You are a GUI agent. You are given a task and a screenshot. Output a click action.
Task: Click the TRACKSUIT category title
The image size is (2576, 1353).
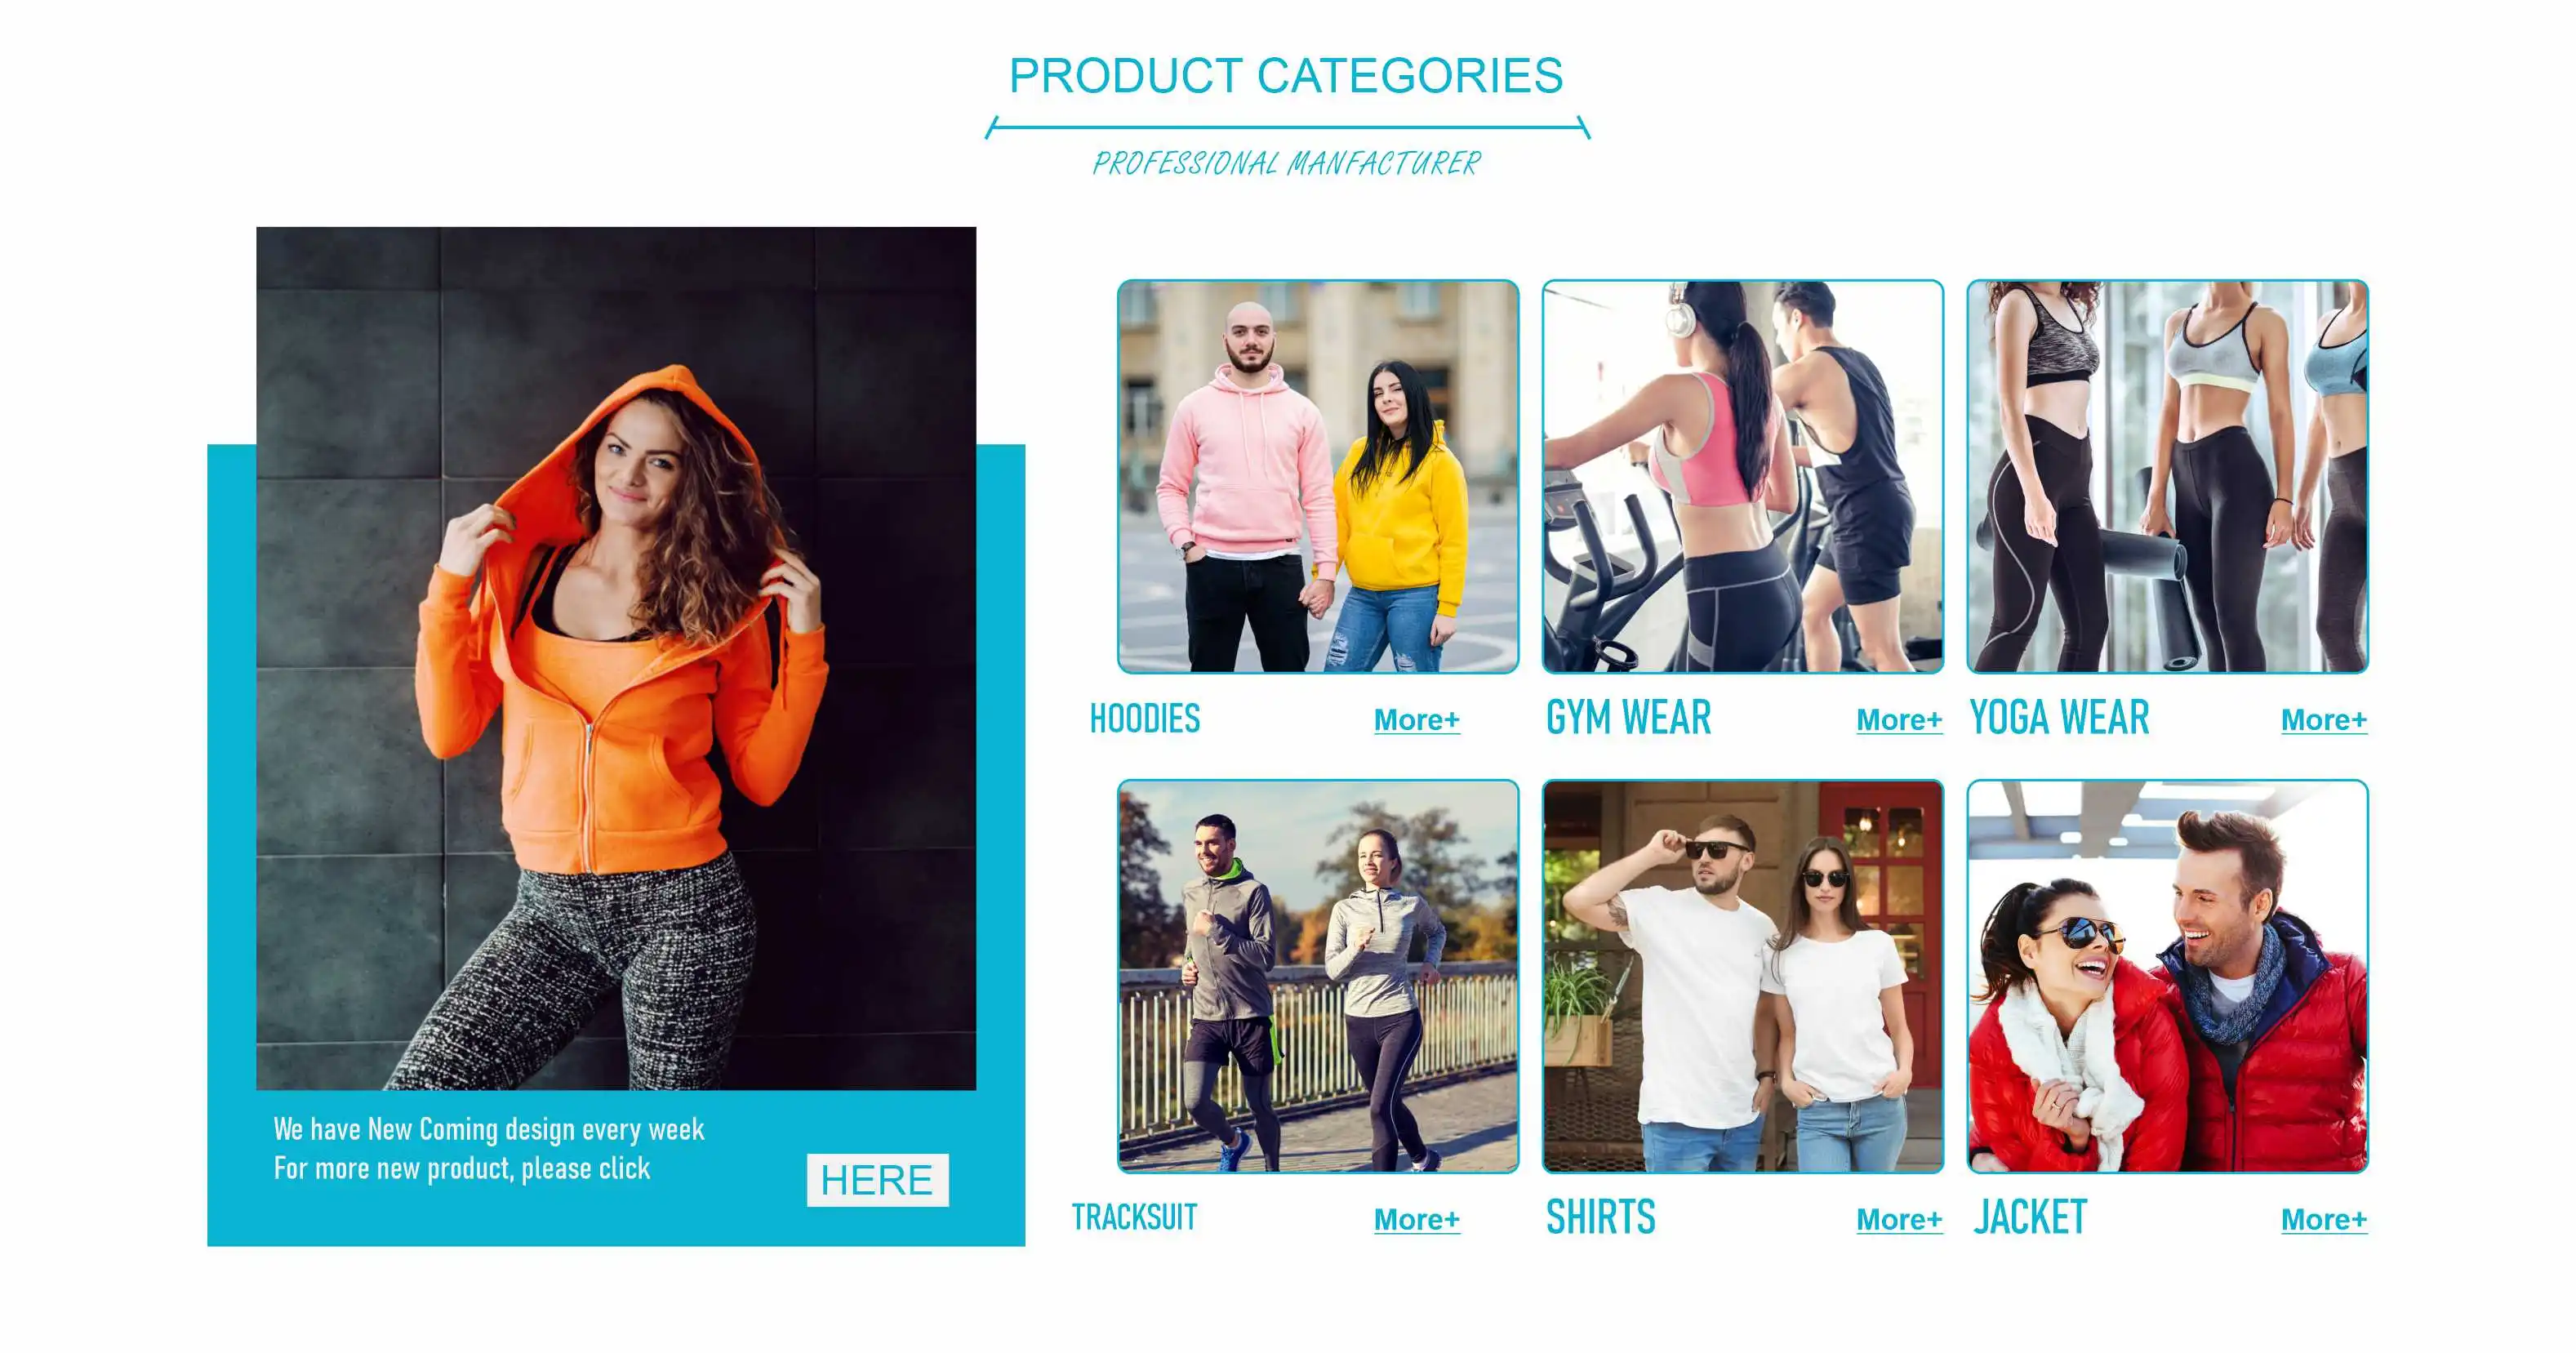click(1134, 1218)
